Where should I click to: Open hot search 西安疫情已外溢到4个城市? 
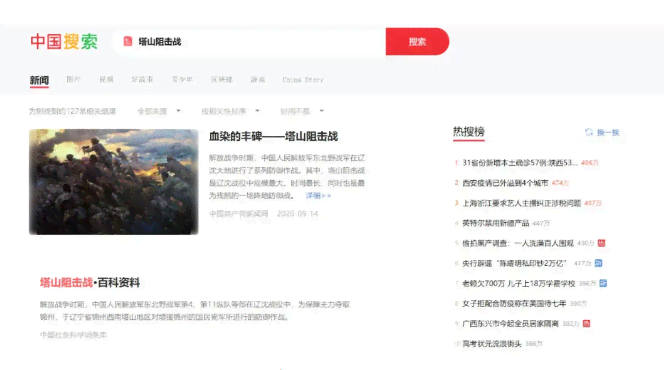point(505,183)
